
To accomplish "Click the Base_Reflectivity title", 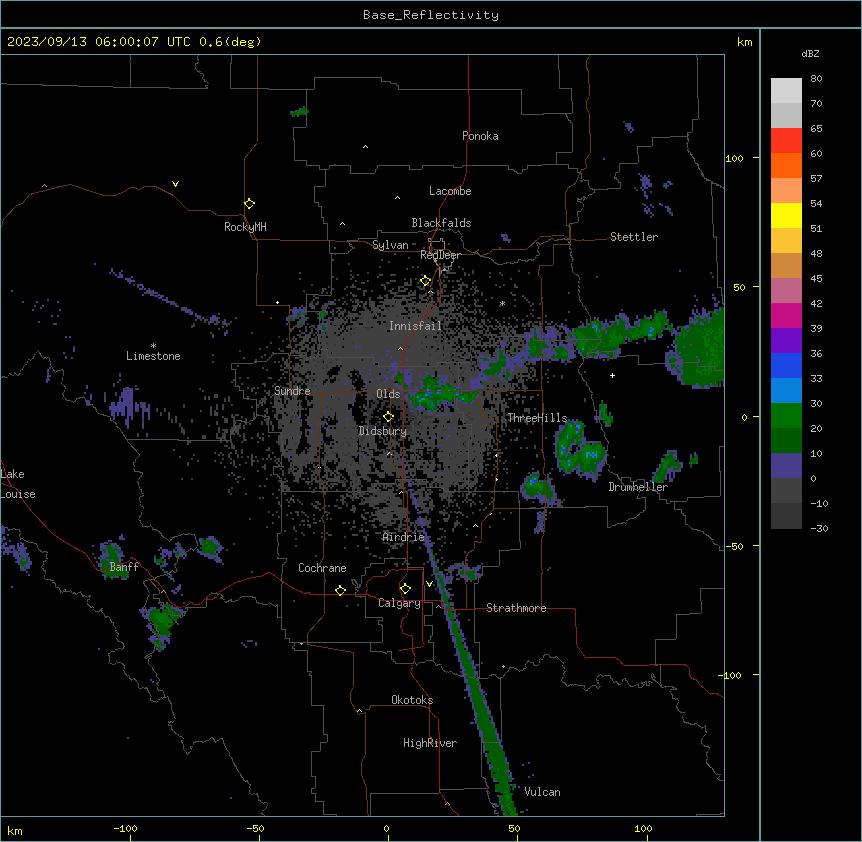I will (431, 15).
